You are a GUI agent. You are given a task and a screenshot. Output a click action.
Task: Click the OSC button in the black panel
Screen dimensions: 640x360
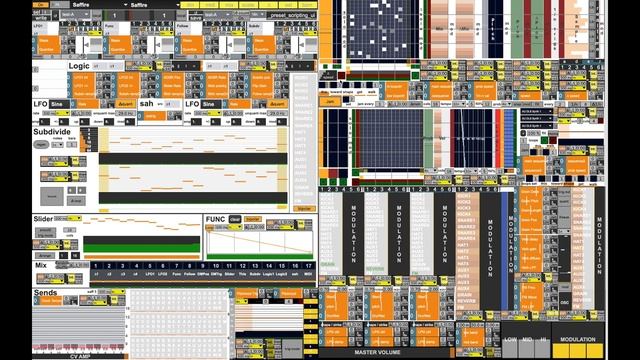tap(564, 302)
